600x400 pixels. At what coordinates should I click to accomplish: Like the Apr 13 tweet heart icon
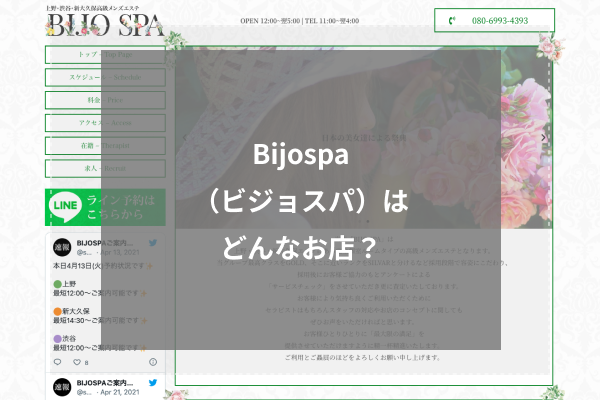tap(77, 362)
